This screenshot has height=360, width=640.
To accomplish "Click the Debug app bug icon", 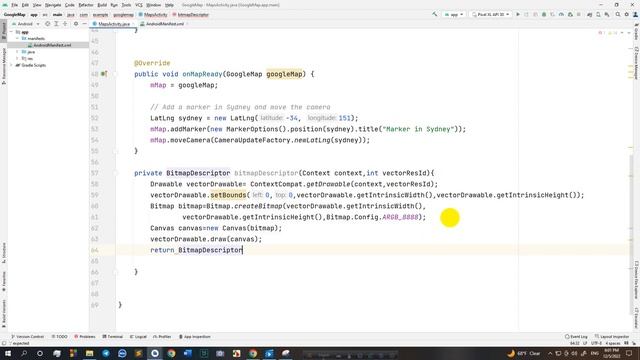I will pos(544,14).
